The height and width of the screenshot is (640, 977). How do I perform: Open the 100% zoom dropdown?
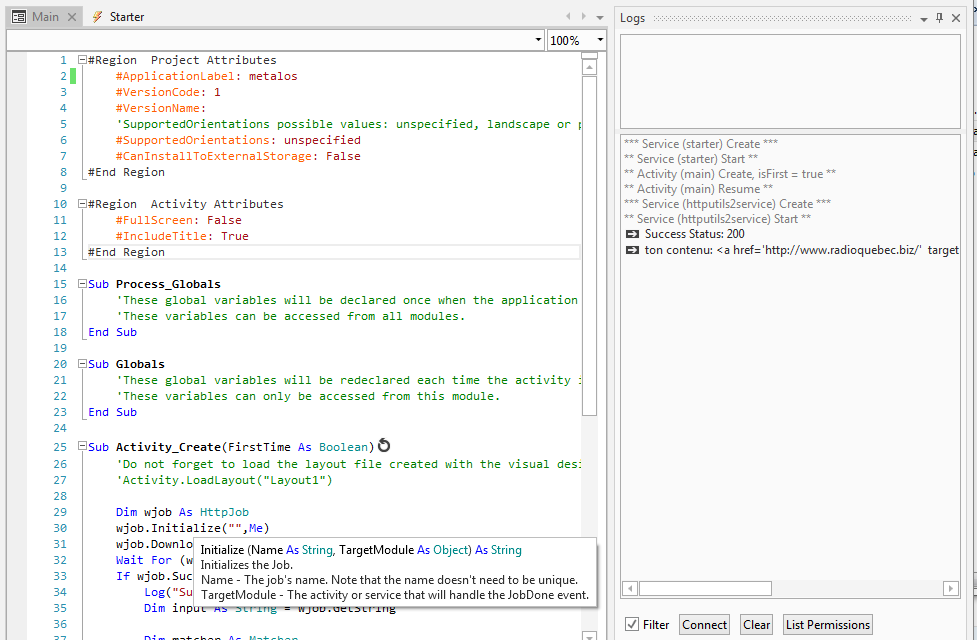(600, 40)
